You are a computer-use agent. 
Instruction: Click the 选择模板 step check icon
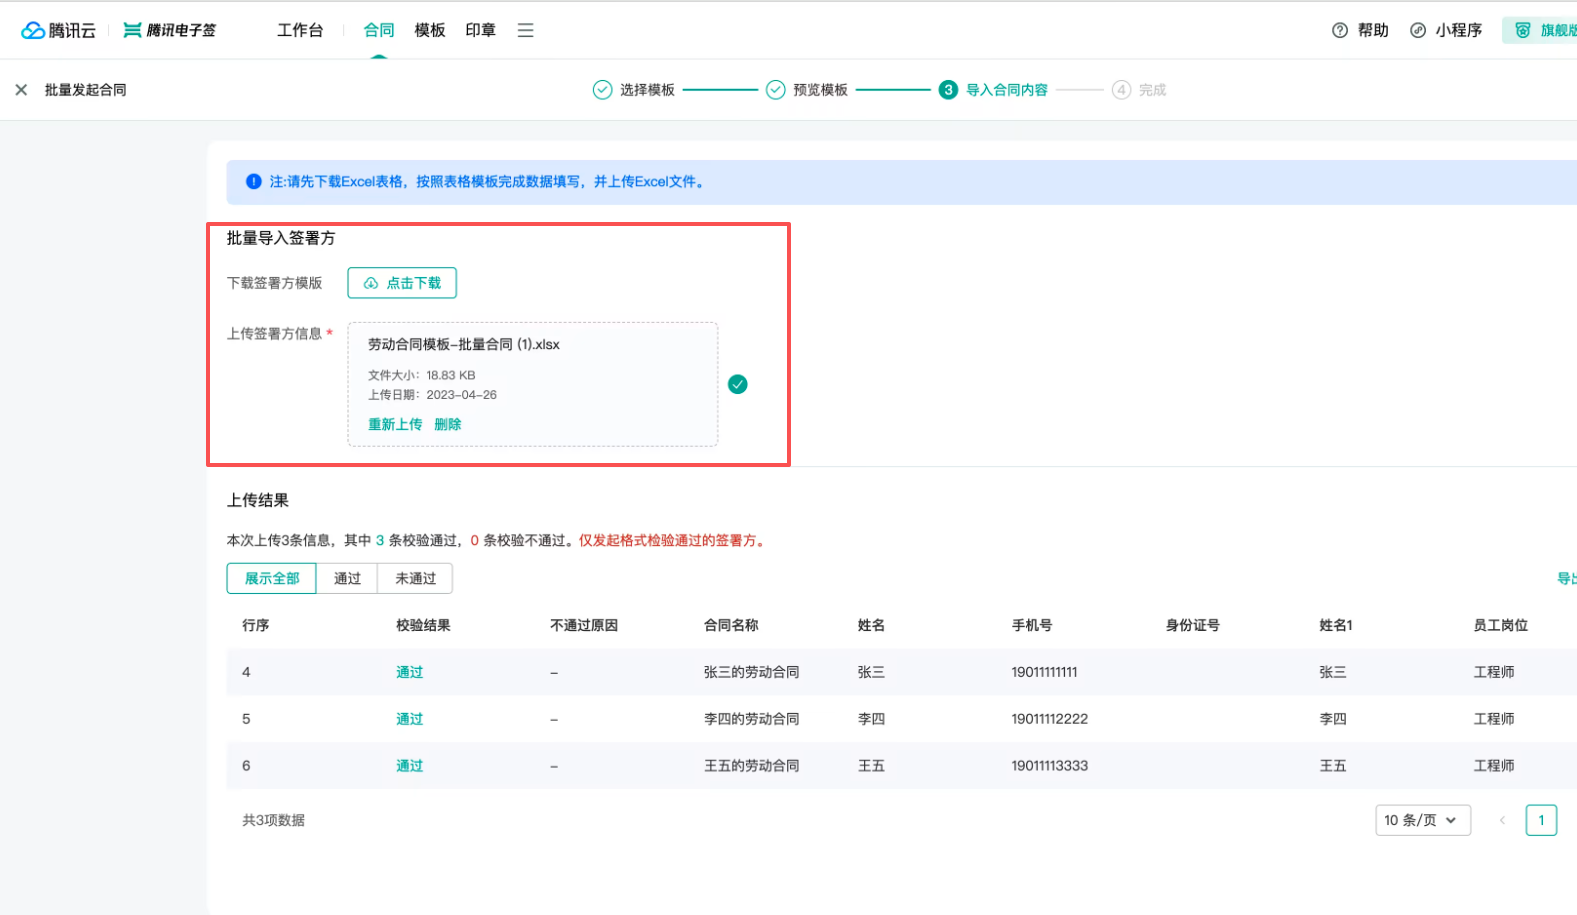tap(602, 90)
